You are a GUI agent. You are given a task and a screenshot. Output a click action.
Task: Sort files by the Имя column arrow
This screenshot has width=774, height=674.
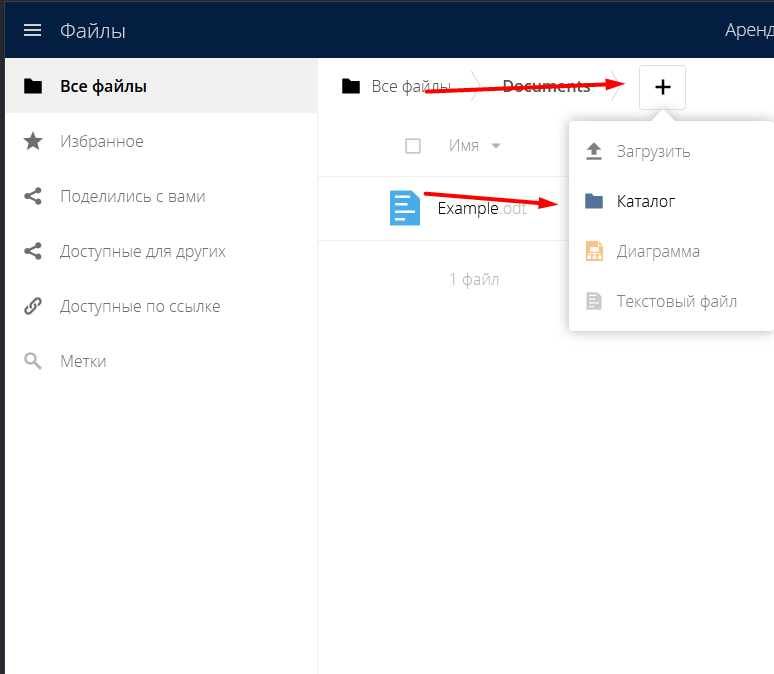[x=496, y=147]
